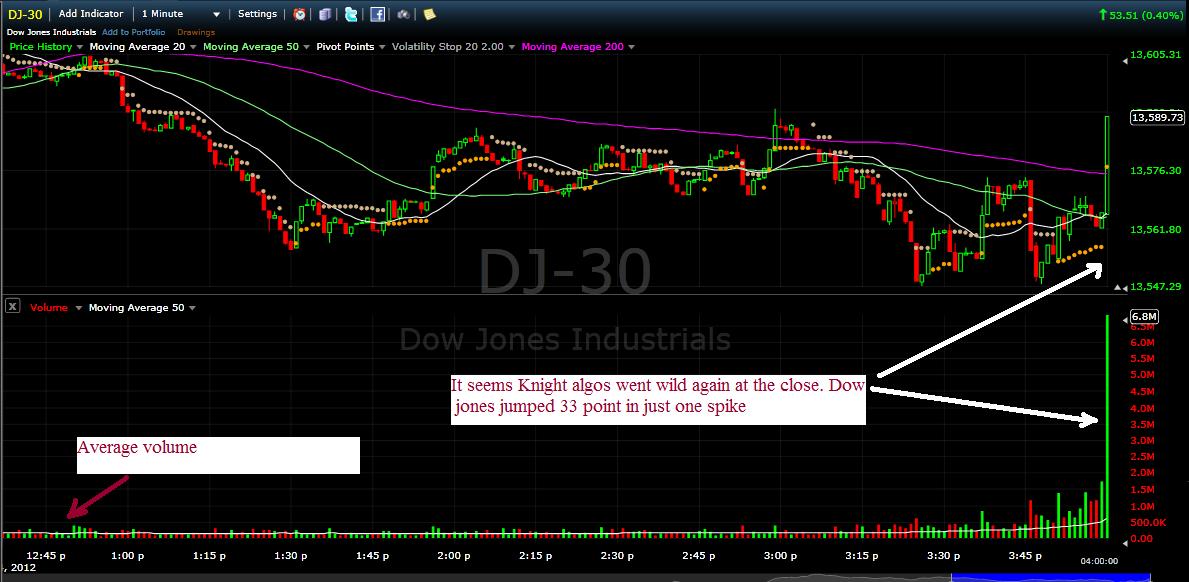
Task: Open the Settings menu
Action: click(x=257, y=13)
